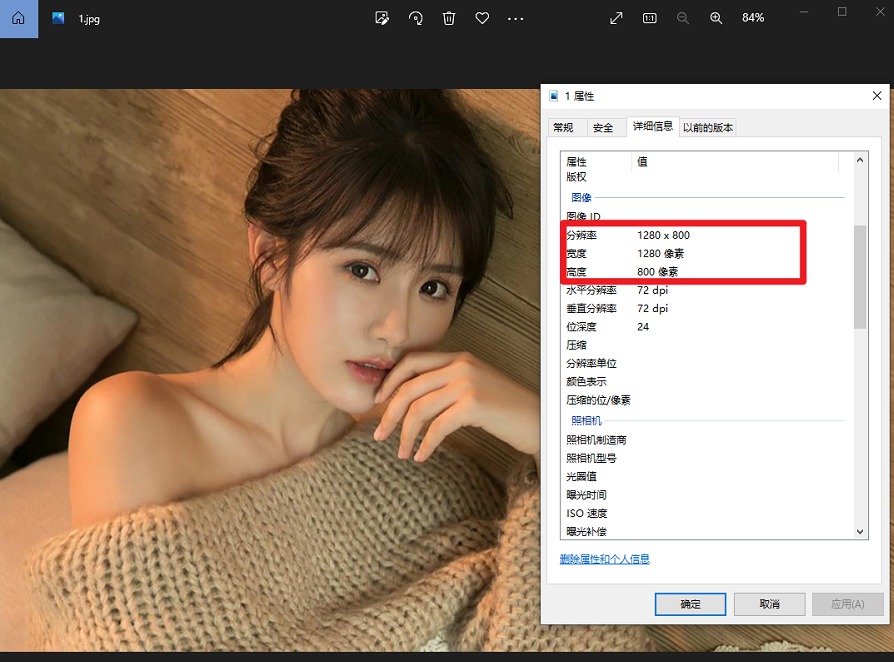Click the 图像 section heading
The width and height of the screenshot is (894, 662).
click(x=581, y=197)
